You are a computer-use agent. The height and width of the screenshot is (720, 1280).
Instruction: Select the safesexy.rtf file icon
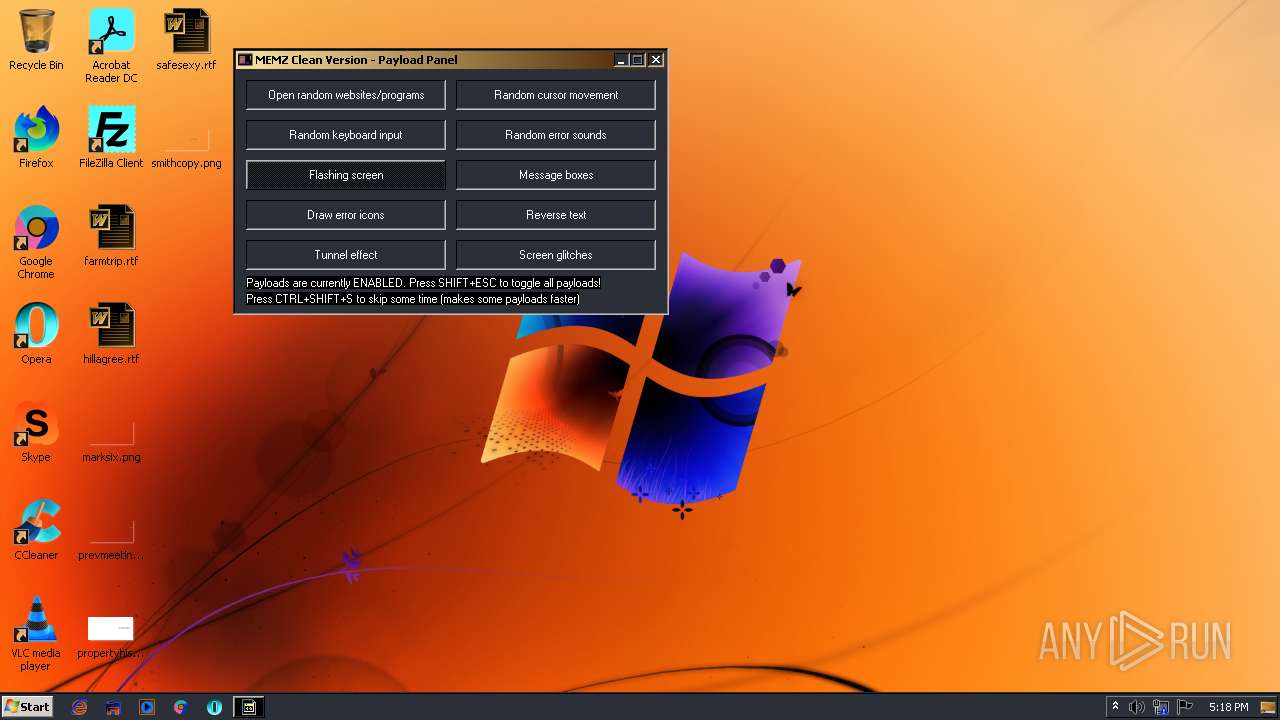tap(186, 40)
